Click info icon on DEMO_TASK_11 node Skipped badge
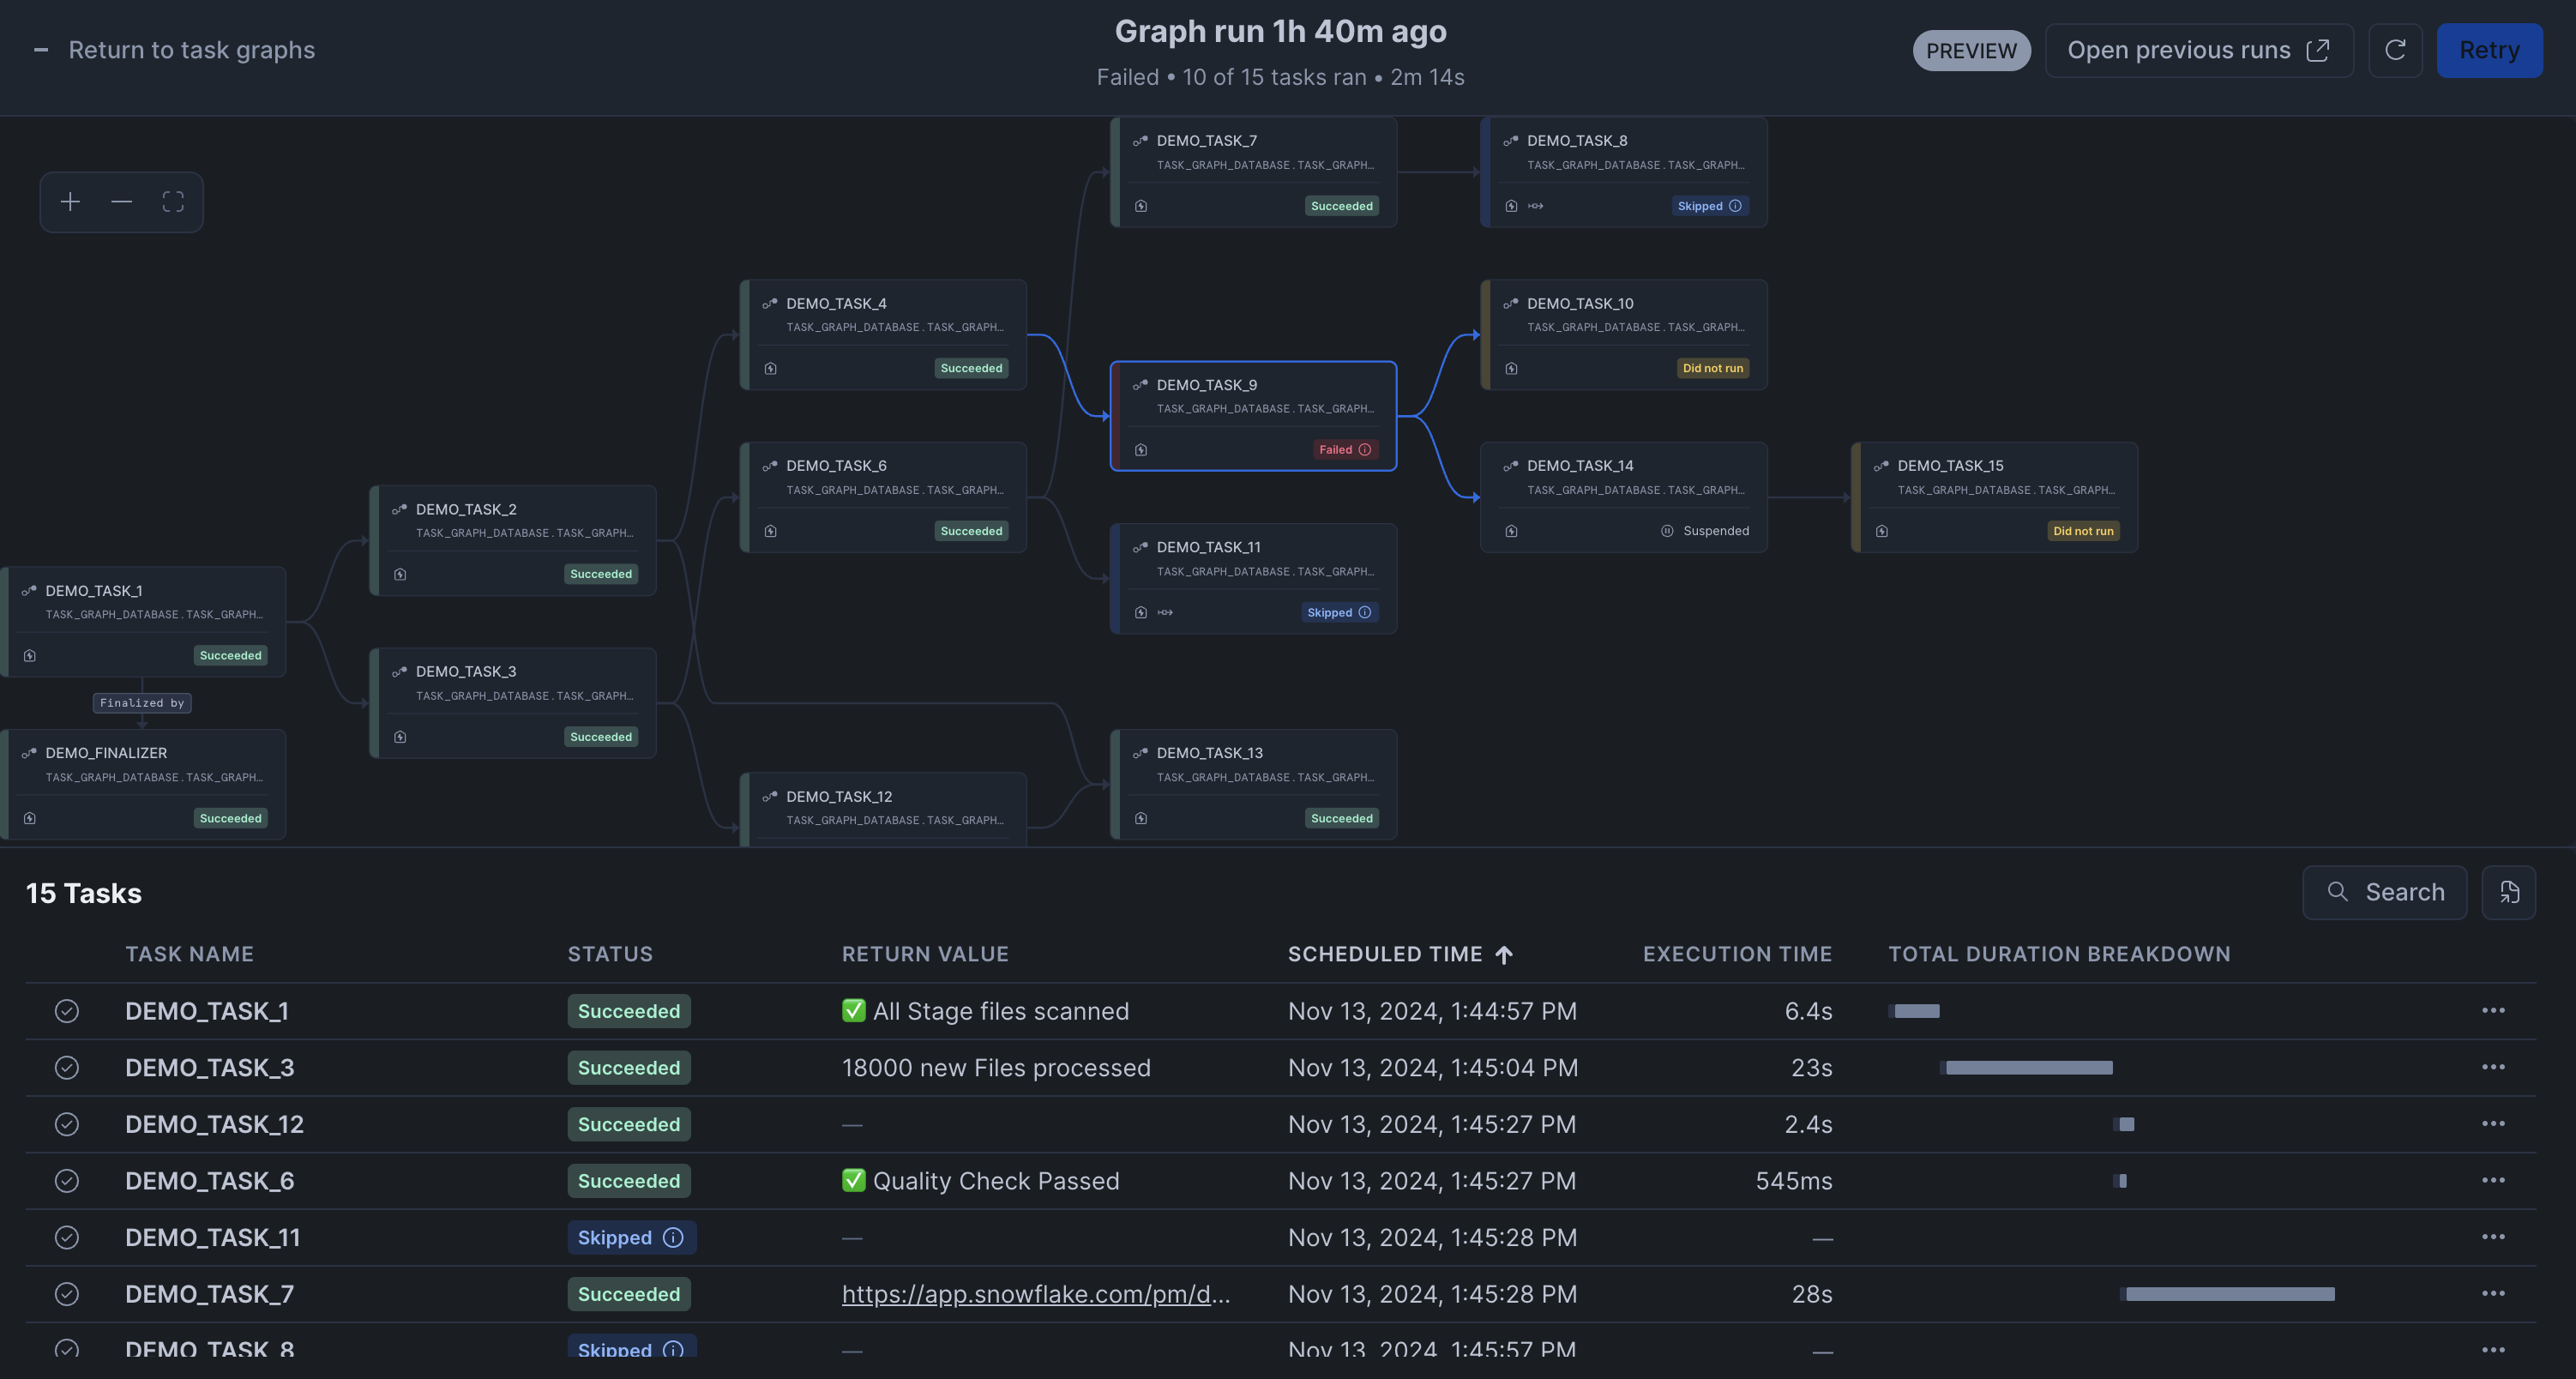2576x1379 pixels. [x=1365, y=612]
